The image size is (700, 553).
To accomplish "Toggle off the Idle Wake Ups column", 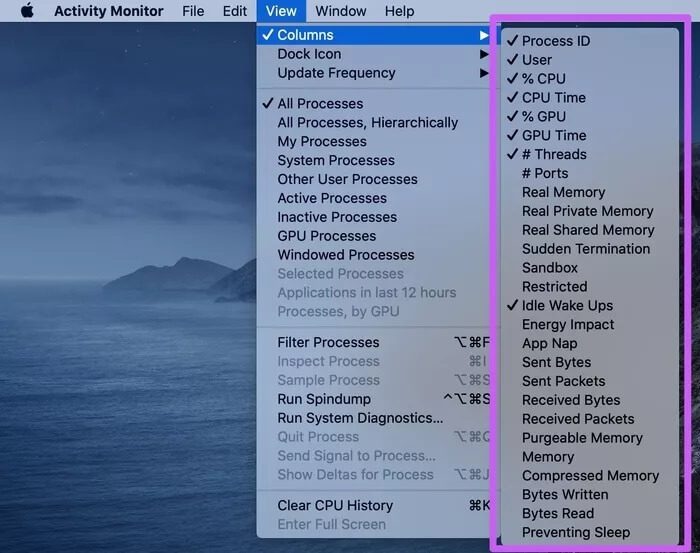I will pos(567,306).
